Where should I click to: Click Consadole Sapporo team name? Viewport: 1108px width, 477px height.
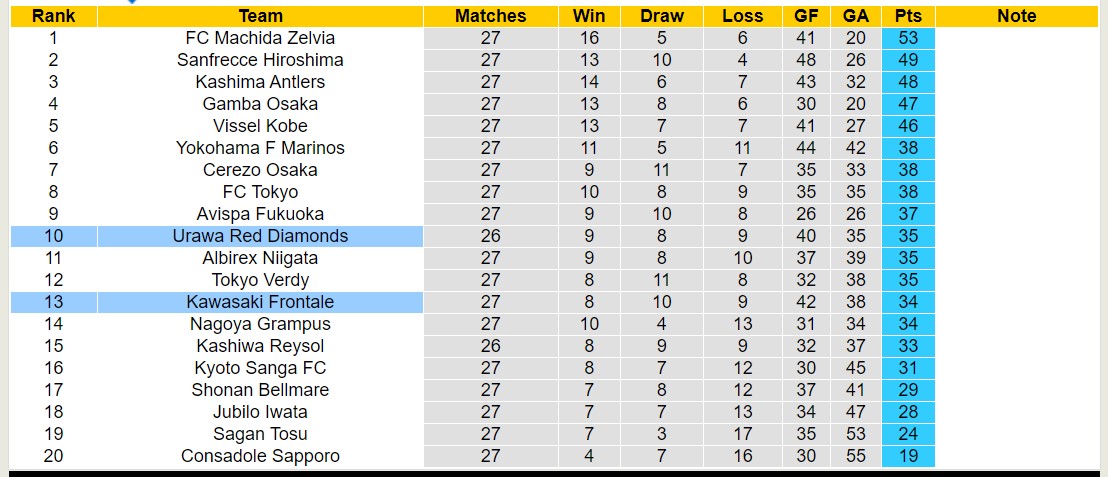[x=260, y=456]
